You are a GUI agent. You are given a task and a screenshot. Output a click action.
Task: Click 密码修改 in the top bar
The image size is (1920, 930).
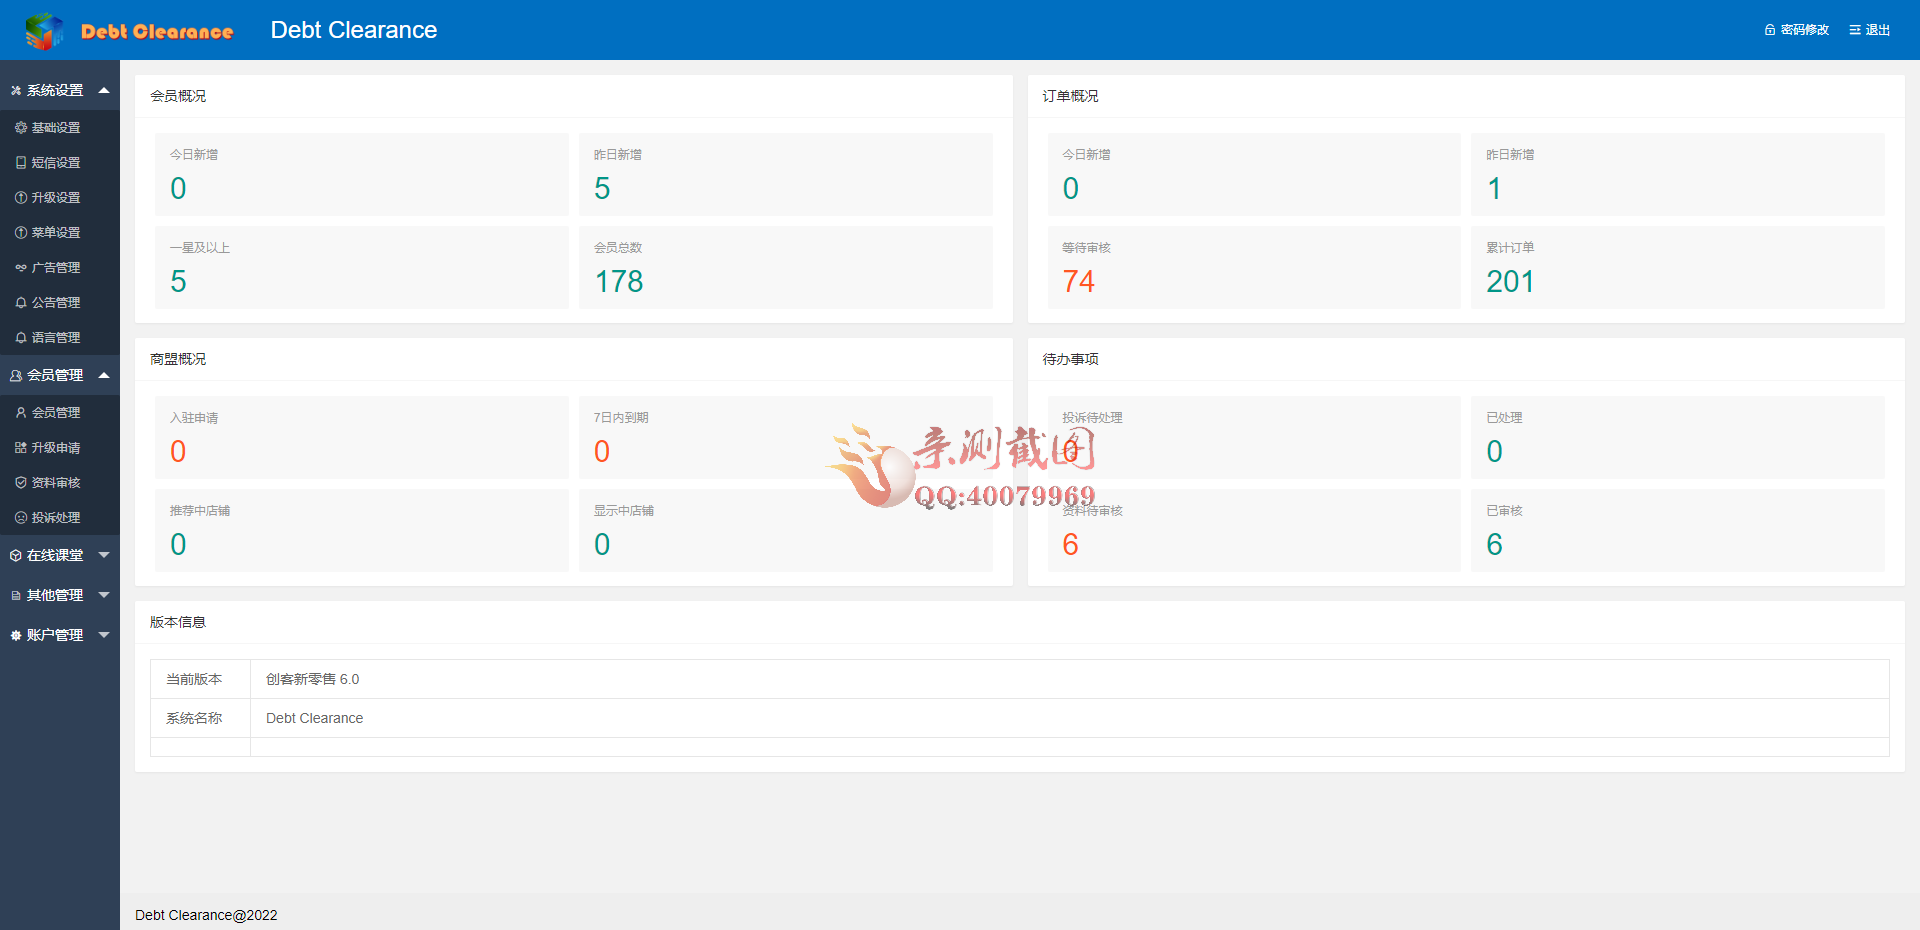(1796, 30)
